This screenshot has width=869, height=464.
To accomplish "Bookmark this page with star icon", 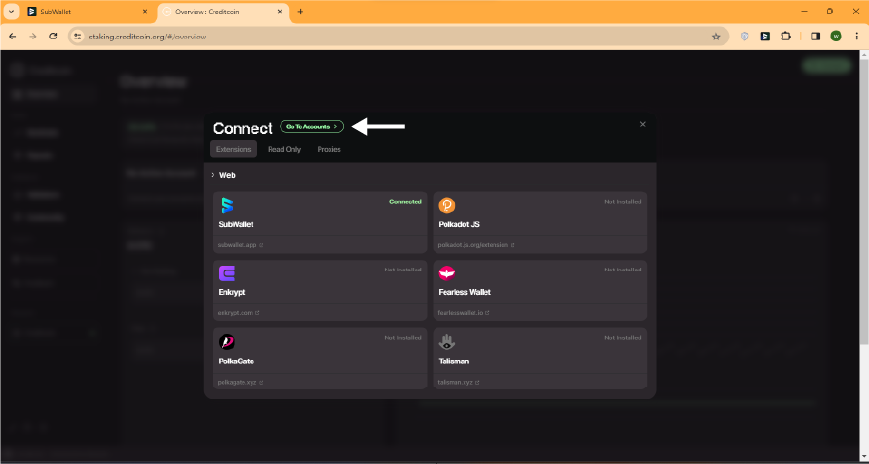I will [x=716, y=37].
